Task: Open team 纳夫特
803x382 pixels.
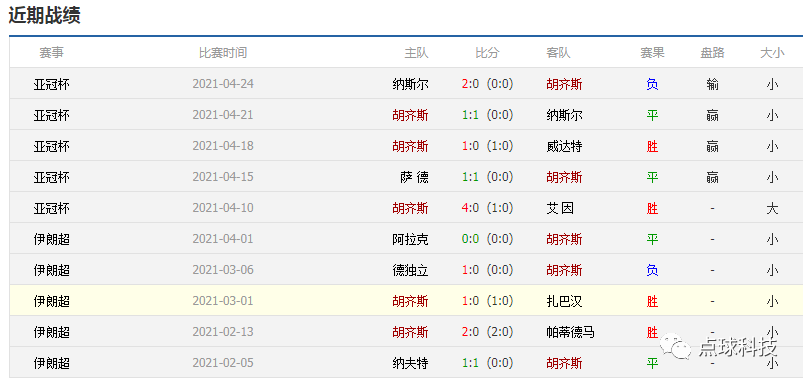Action: click(x=410, y=364)
